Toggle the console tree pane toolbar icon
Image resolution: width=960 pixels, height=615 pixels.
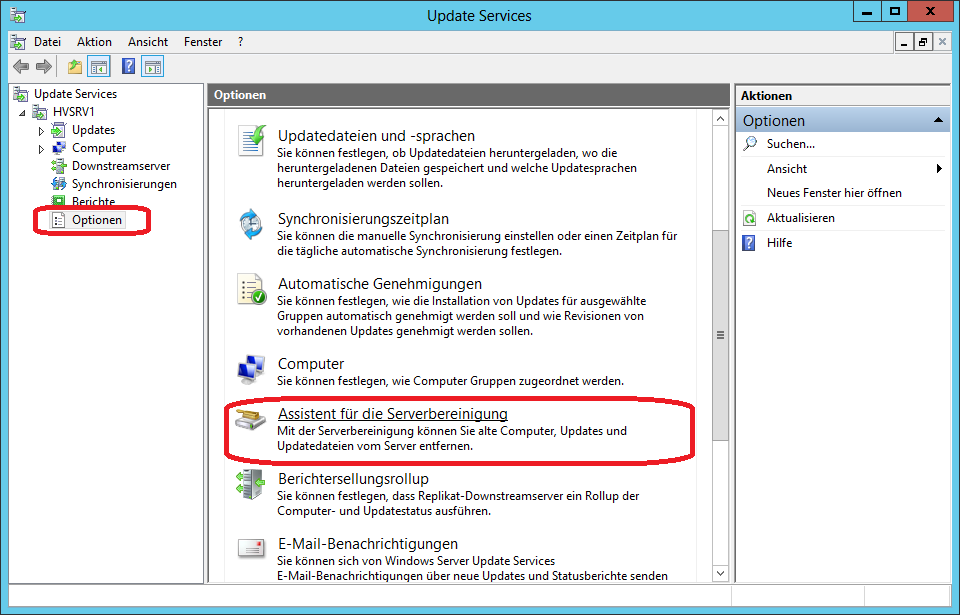click(x=99, y=66)
